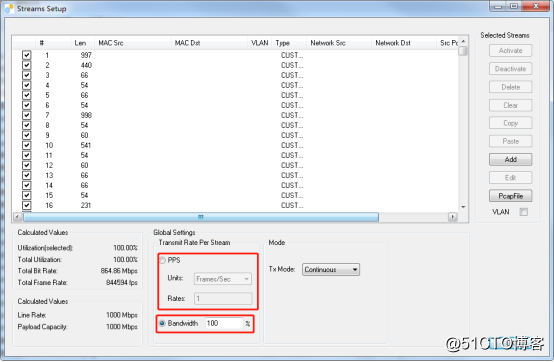Toggle the checkbox for stream 3
The width and height of the screenshot is (554, 362).
coord(26,75)
